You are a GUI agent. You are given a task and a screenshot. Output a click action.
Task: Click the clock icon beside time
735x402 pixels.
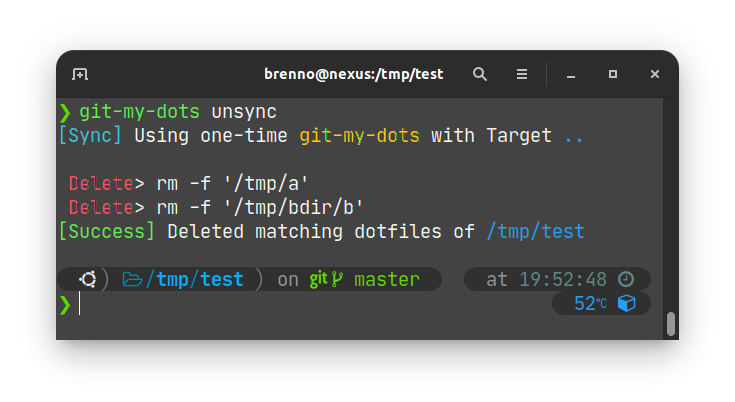(626, 279)
